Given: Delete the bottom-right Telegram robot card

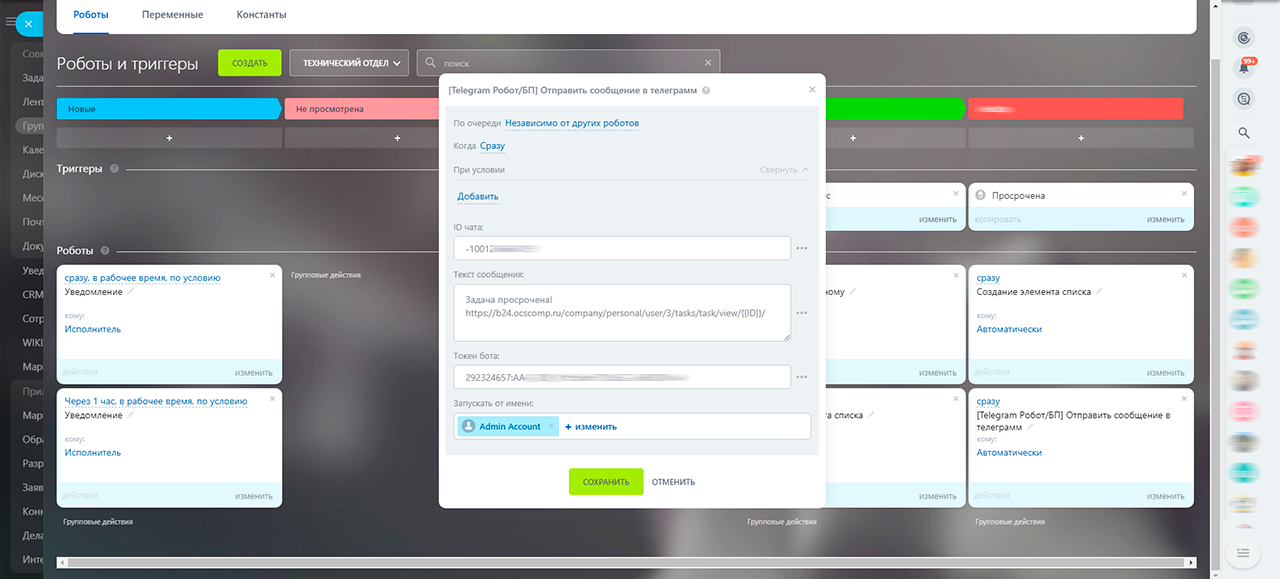Looking at the screenshot, I should 1183,398.
